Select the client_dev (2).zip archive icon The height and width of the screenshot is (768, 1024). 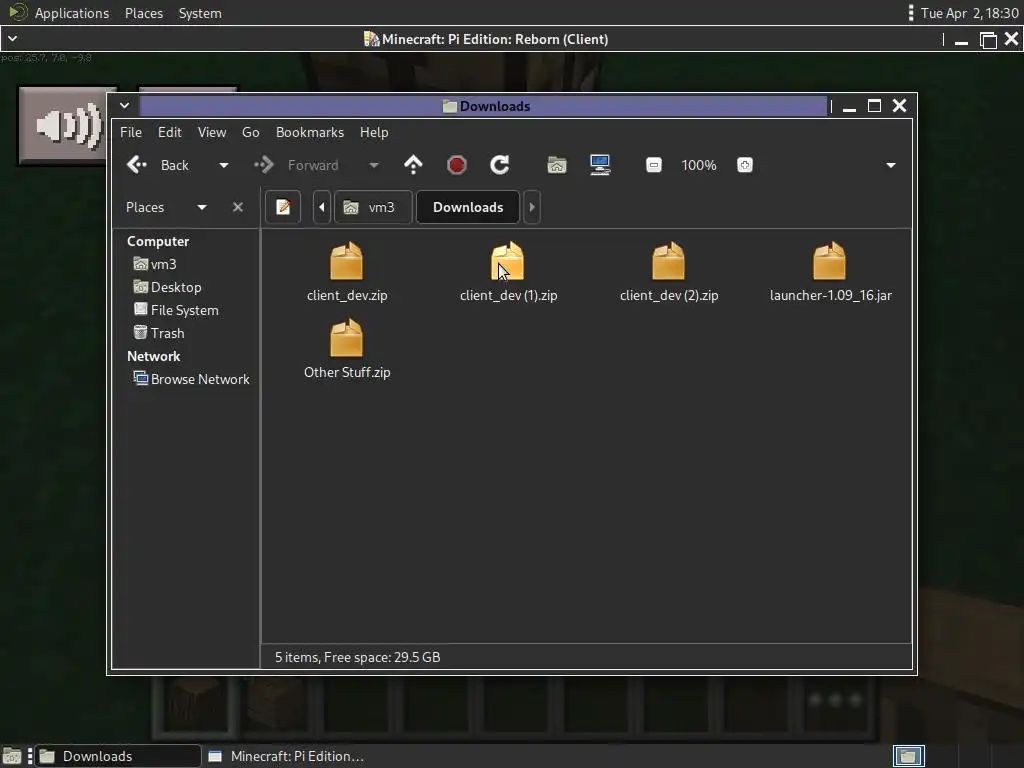click(668, 261)
